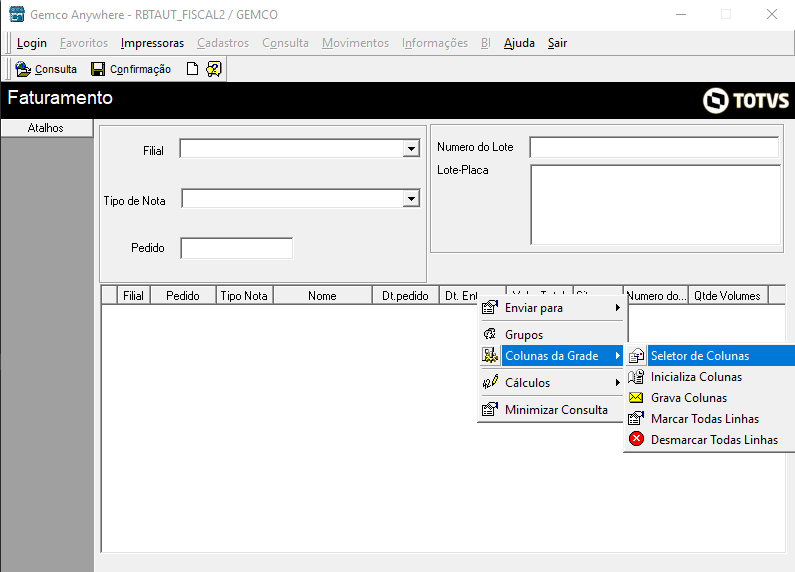795x572 pixels.
Task: Minimize the Gemco Anywhere window
Action: point(681,14)
